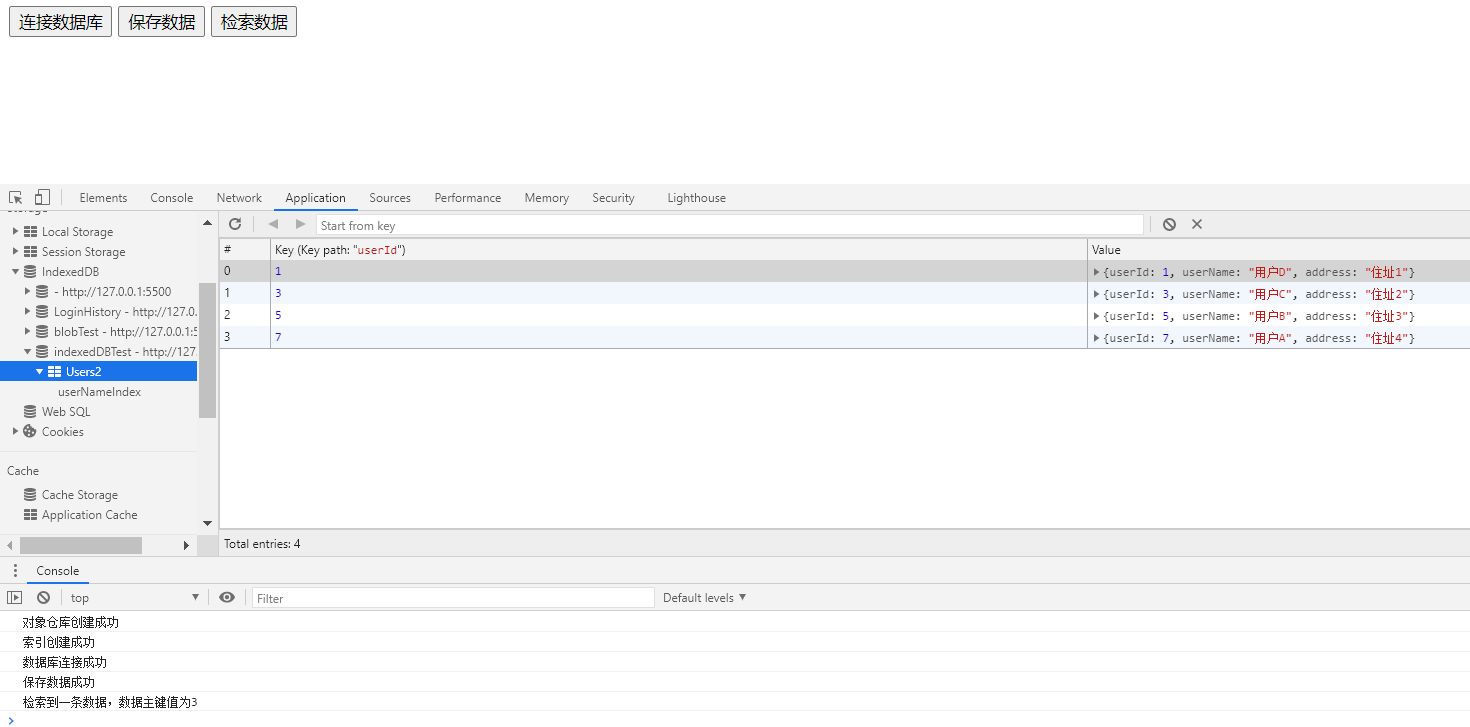
Task: Toggle the device toolbar icon
Action: pos(42,198)
